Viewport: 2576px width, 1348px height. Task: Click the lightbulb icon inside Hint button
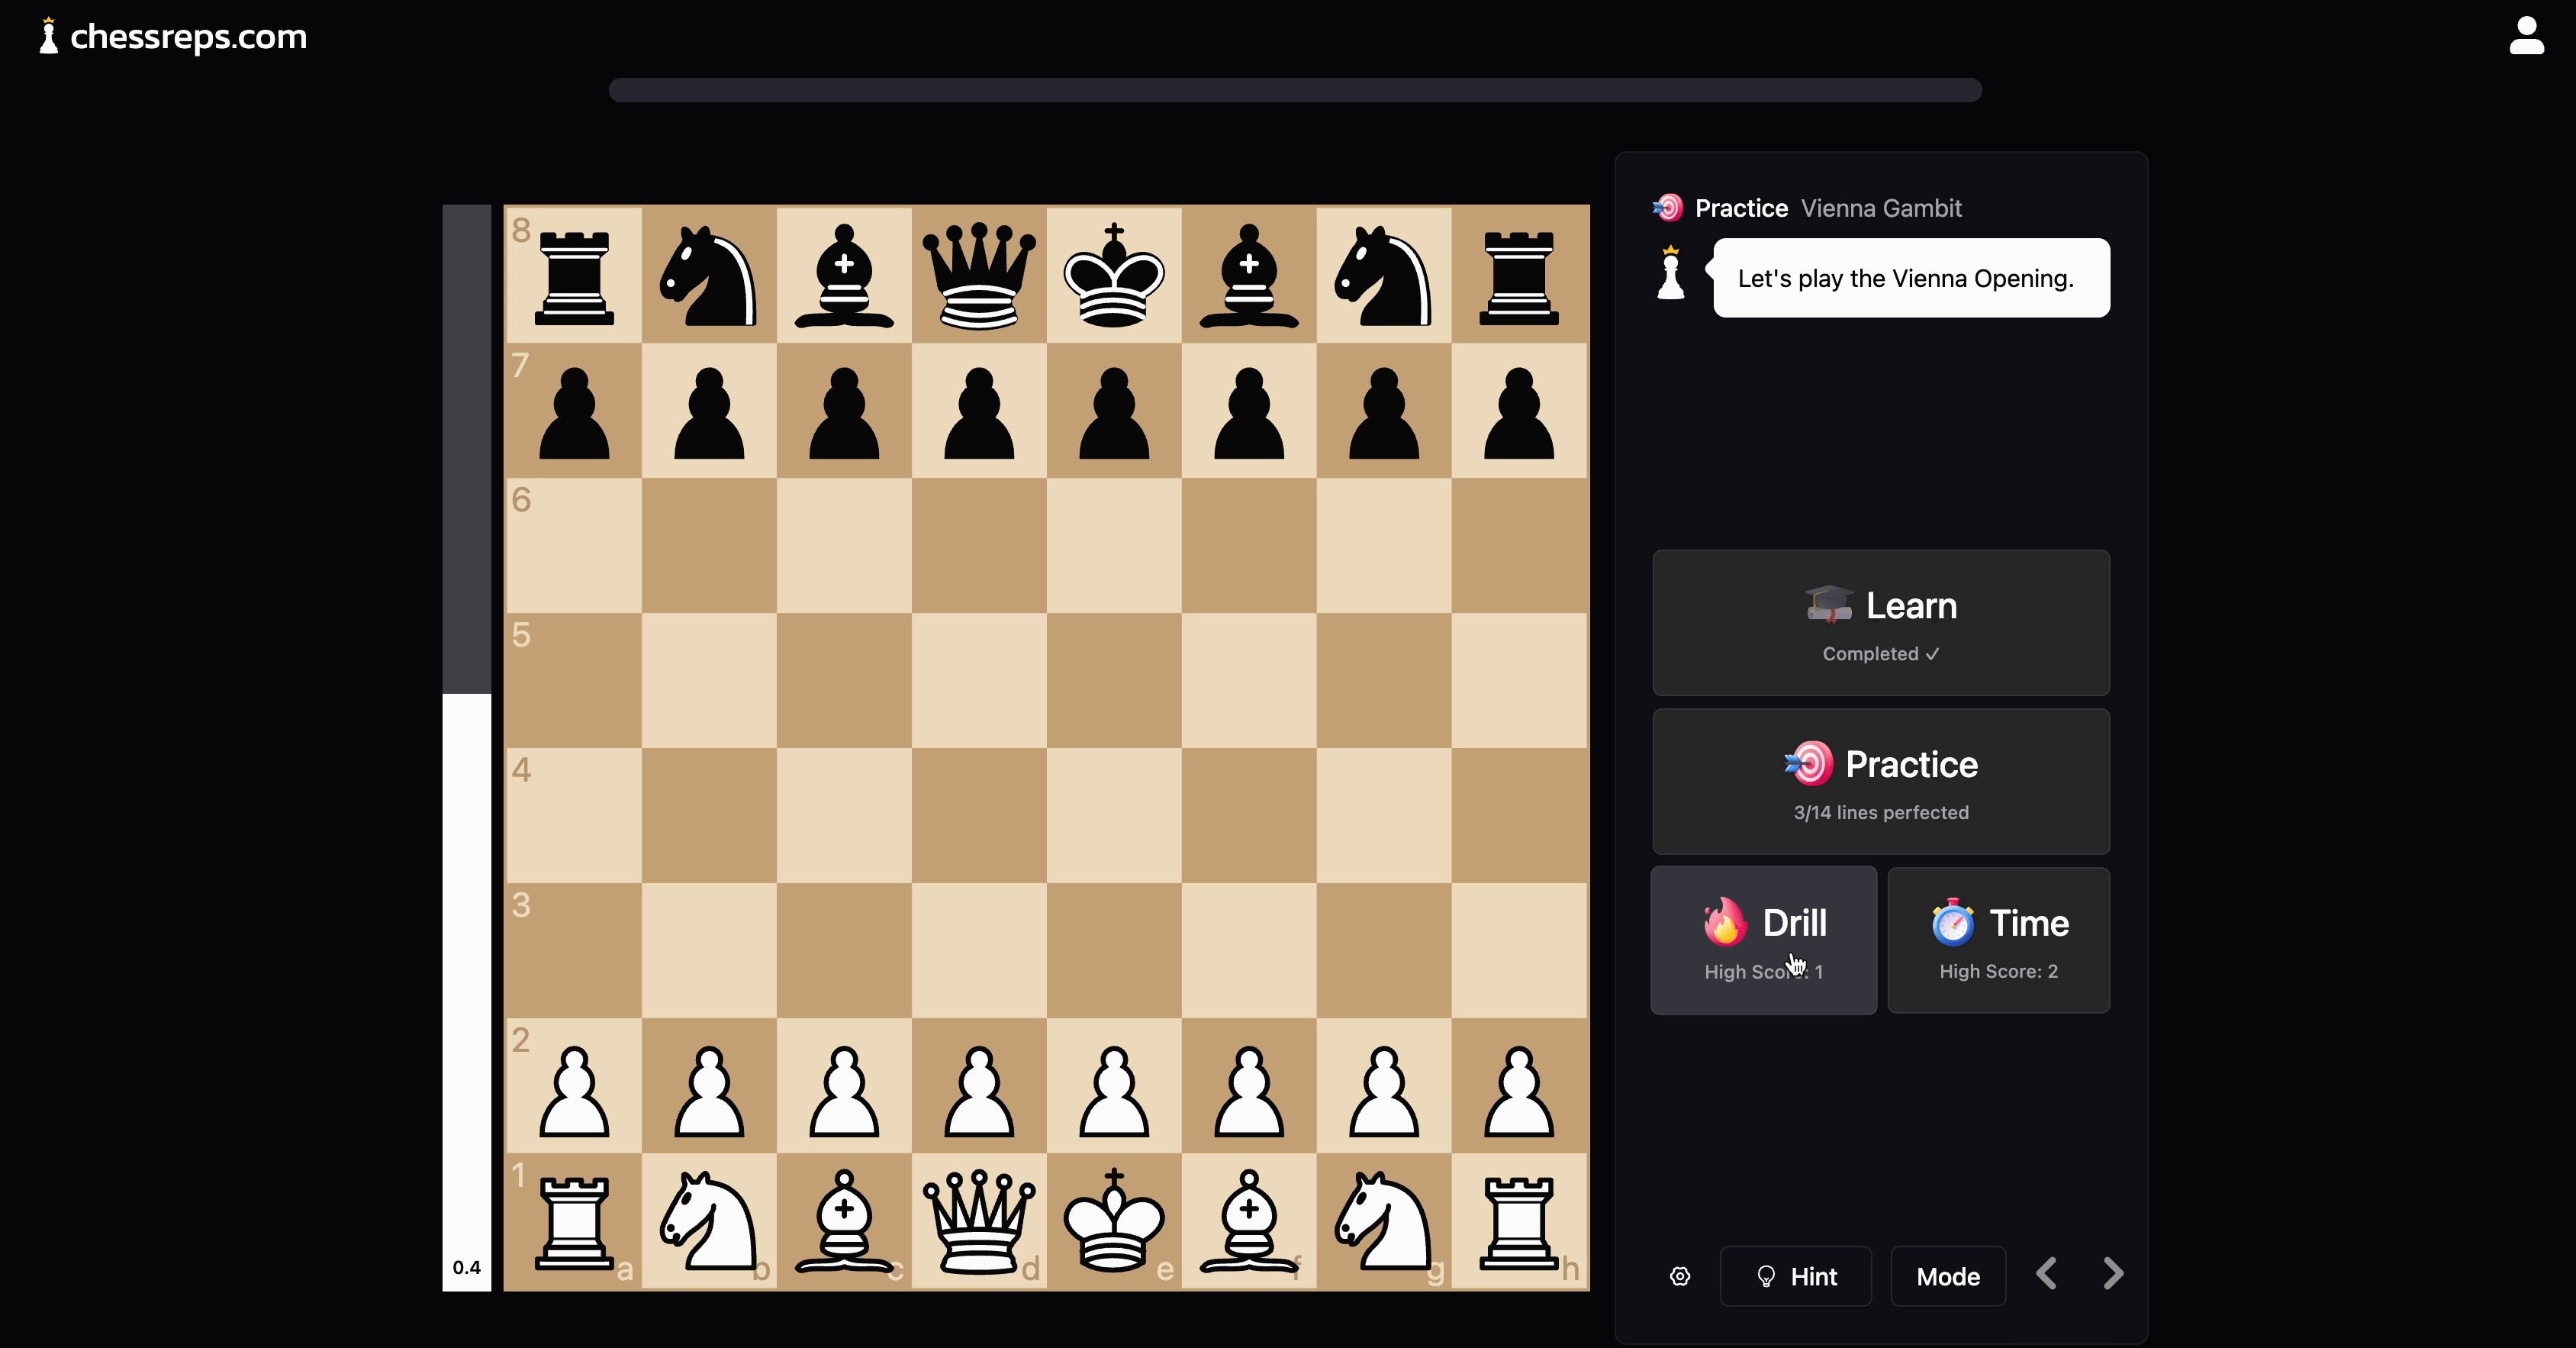tap(1767, 1276)
